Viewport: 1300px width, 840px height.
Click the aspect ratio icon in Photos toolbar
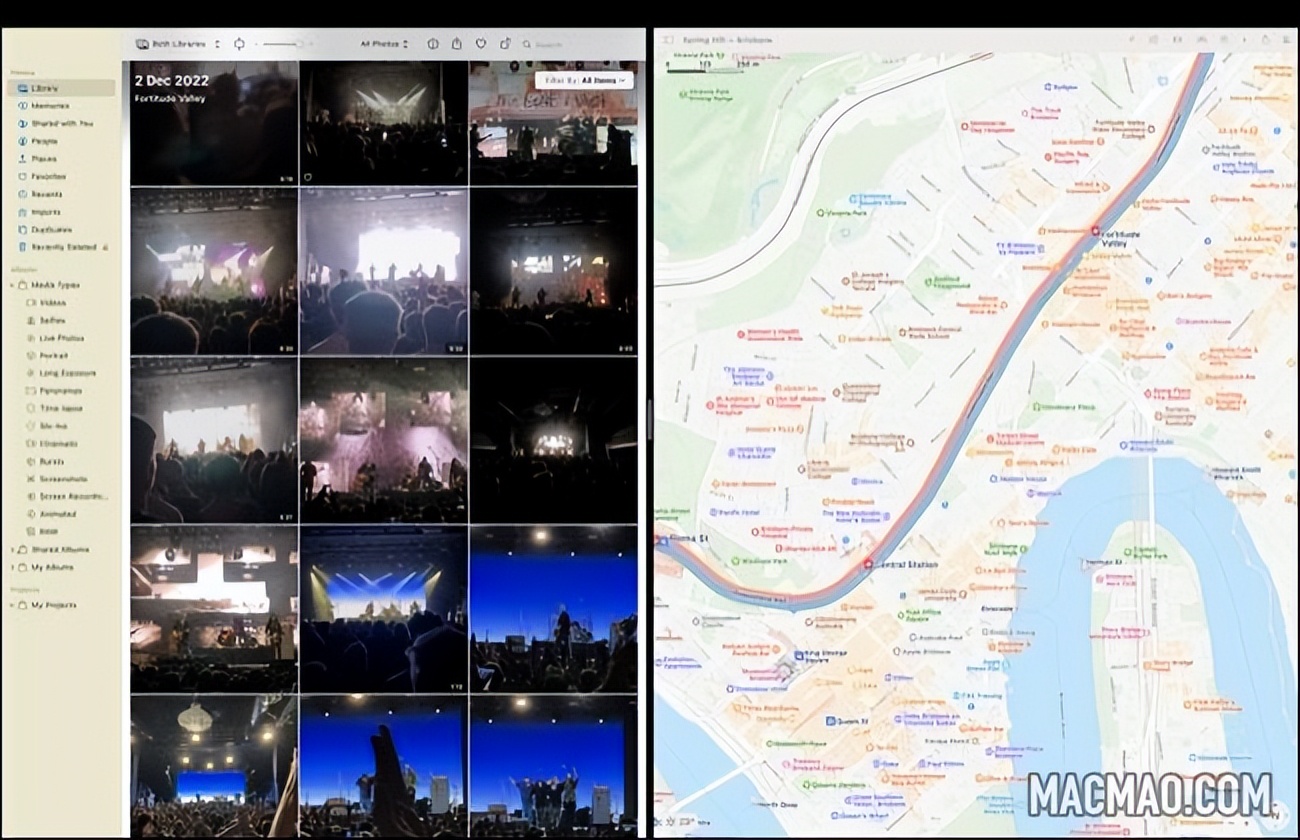(x=239, y=44)
